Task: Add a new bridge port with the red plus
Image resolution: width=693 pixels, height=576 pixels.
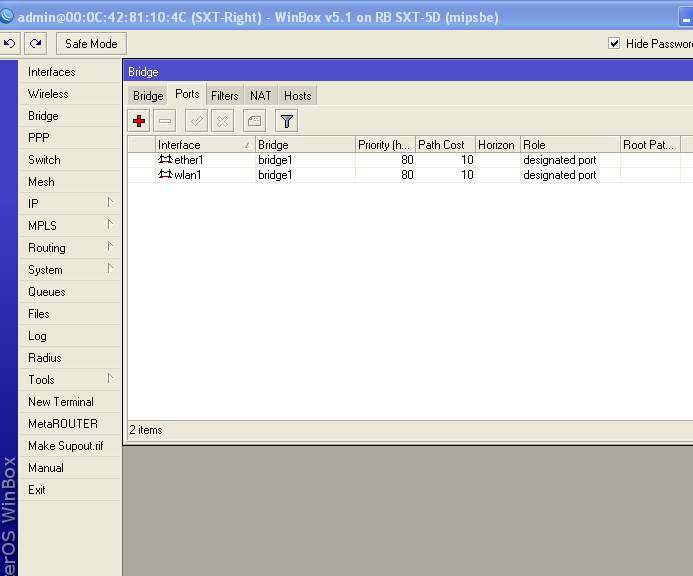Action: coord(139,121)
